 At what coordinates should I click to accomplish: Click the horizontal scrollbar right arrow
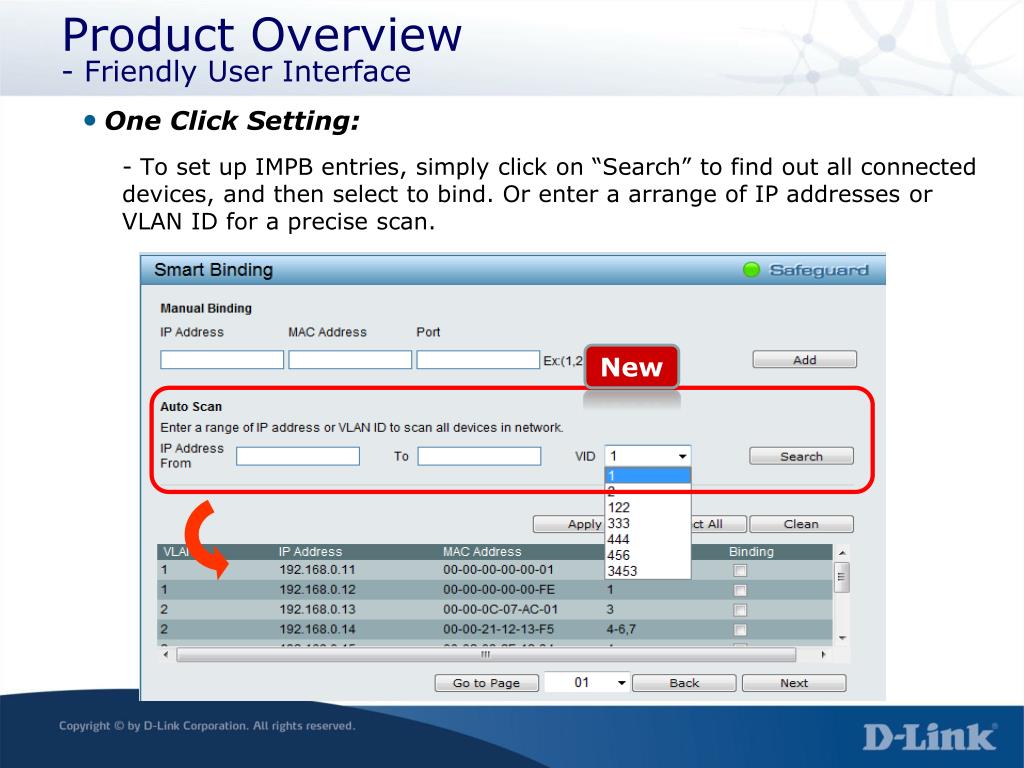tap(822, 654)
